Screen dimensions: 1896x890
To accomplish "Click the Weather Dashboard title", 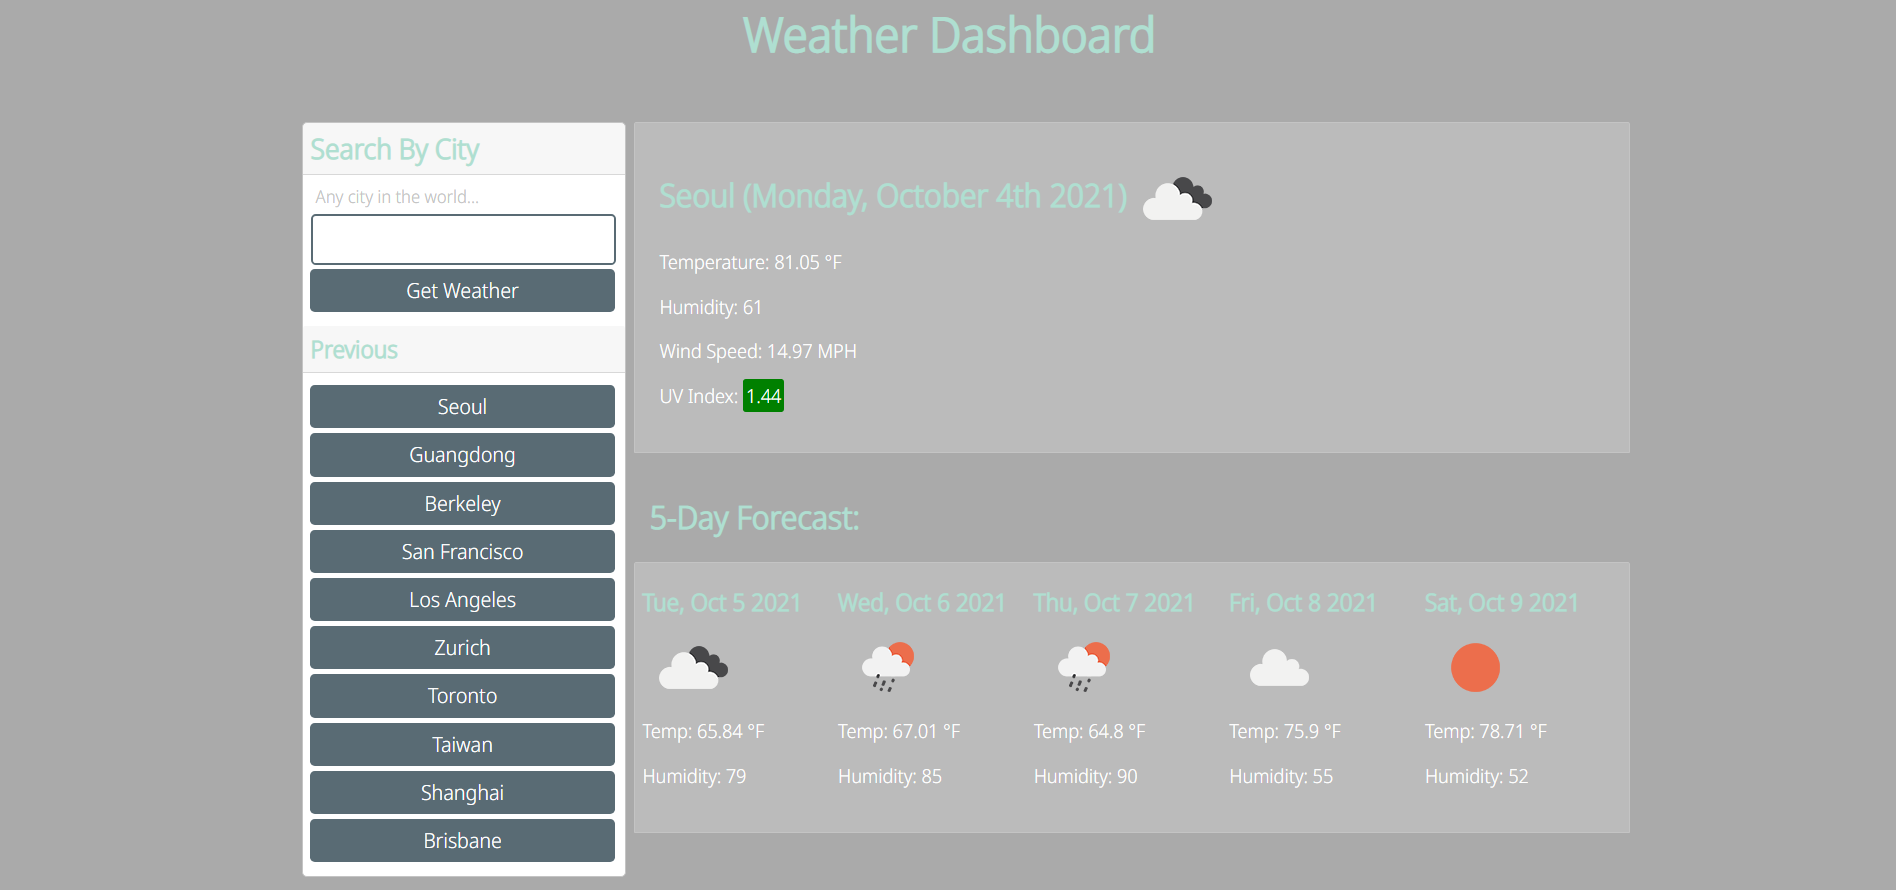I will pyautogui.click(x=948, y=36).
